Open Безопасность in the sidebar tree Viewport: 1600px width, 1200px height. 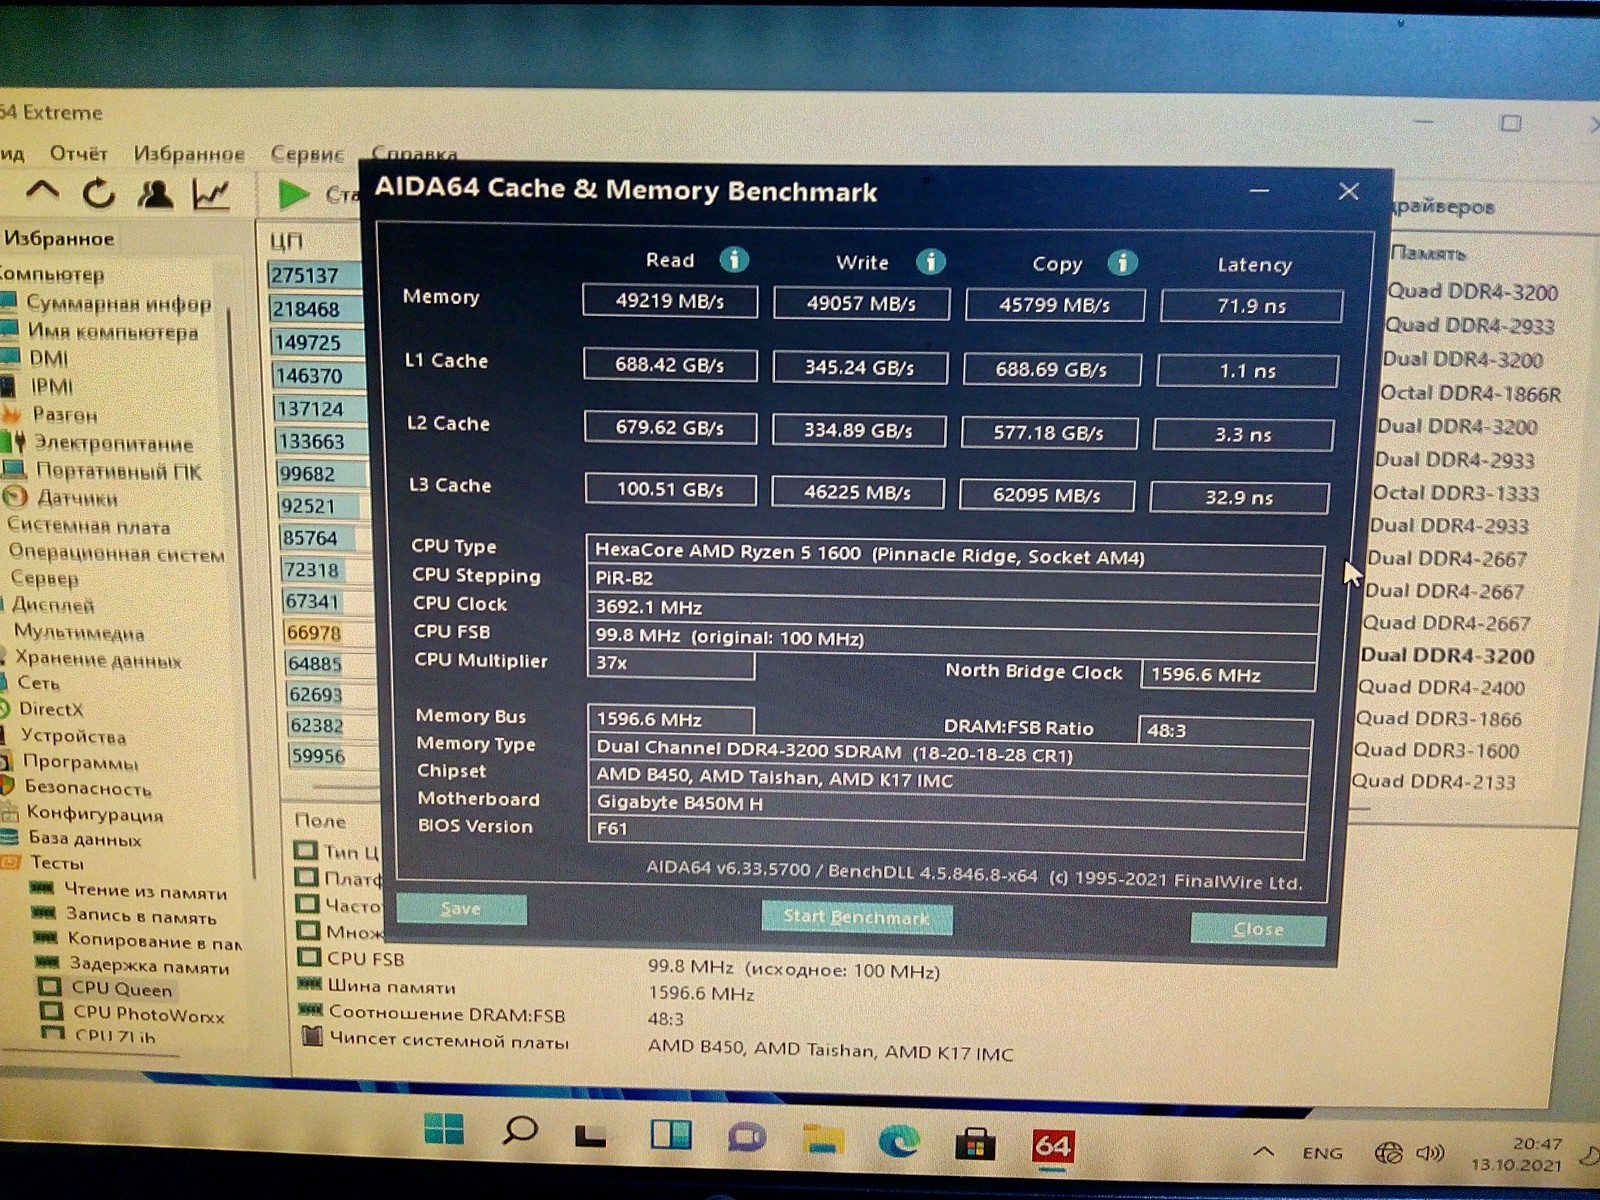click(88, 788)
